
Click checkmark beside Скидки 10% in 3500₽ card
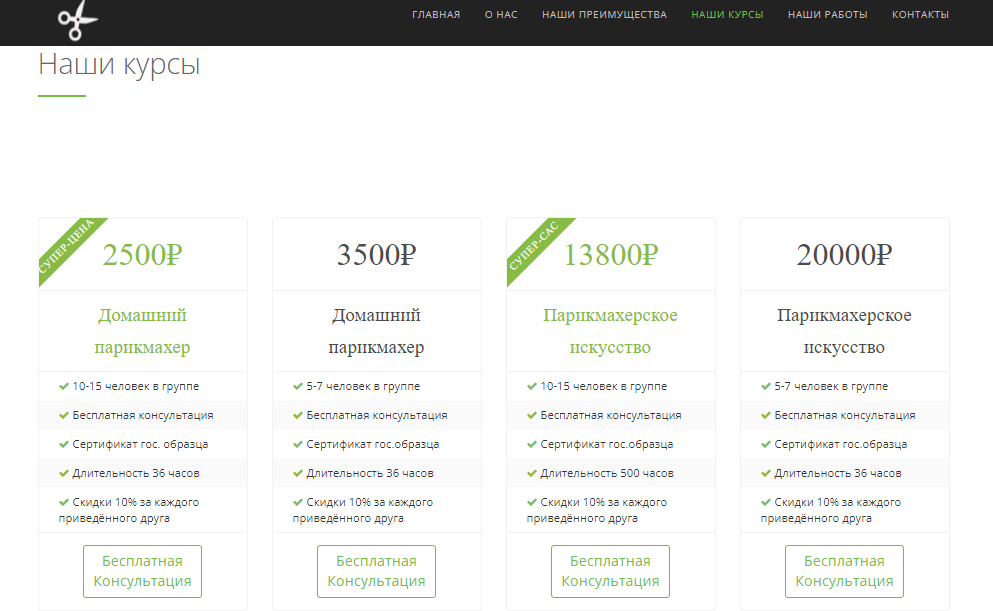[298, 502]
